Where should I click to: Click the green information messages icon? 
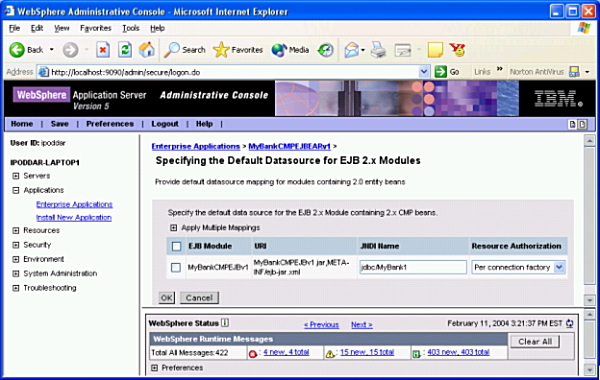(416, 354)
